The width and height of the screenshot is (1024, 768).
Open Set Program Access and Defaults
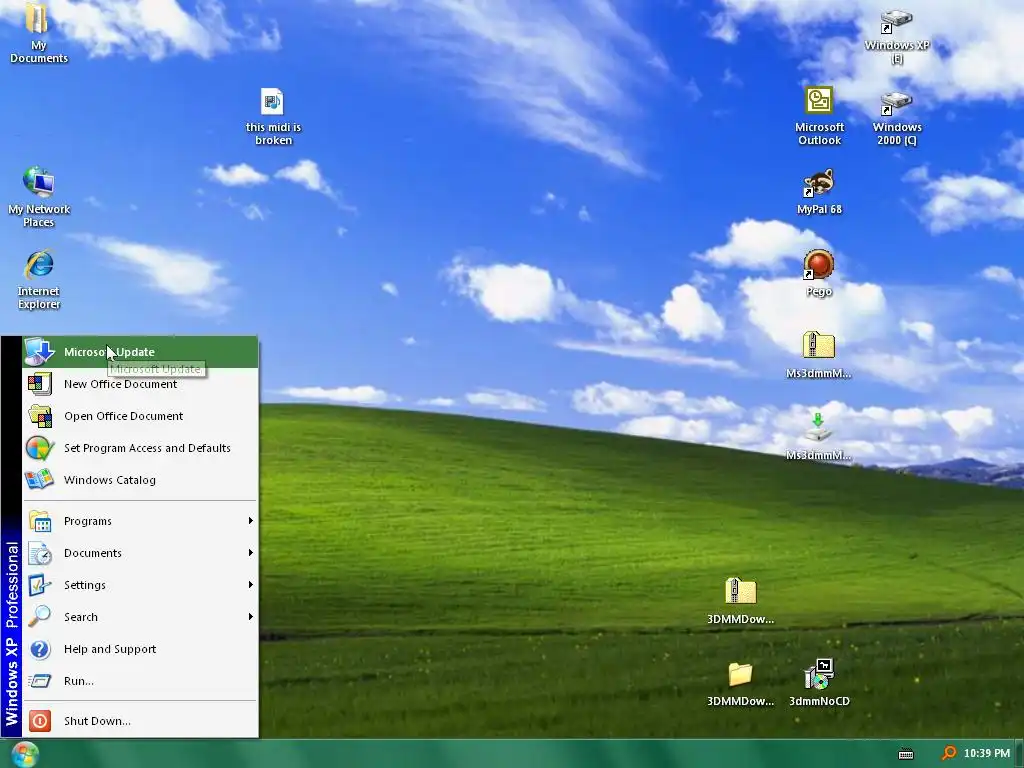(140, 448)
